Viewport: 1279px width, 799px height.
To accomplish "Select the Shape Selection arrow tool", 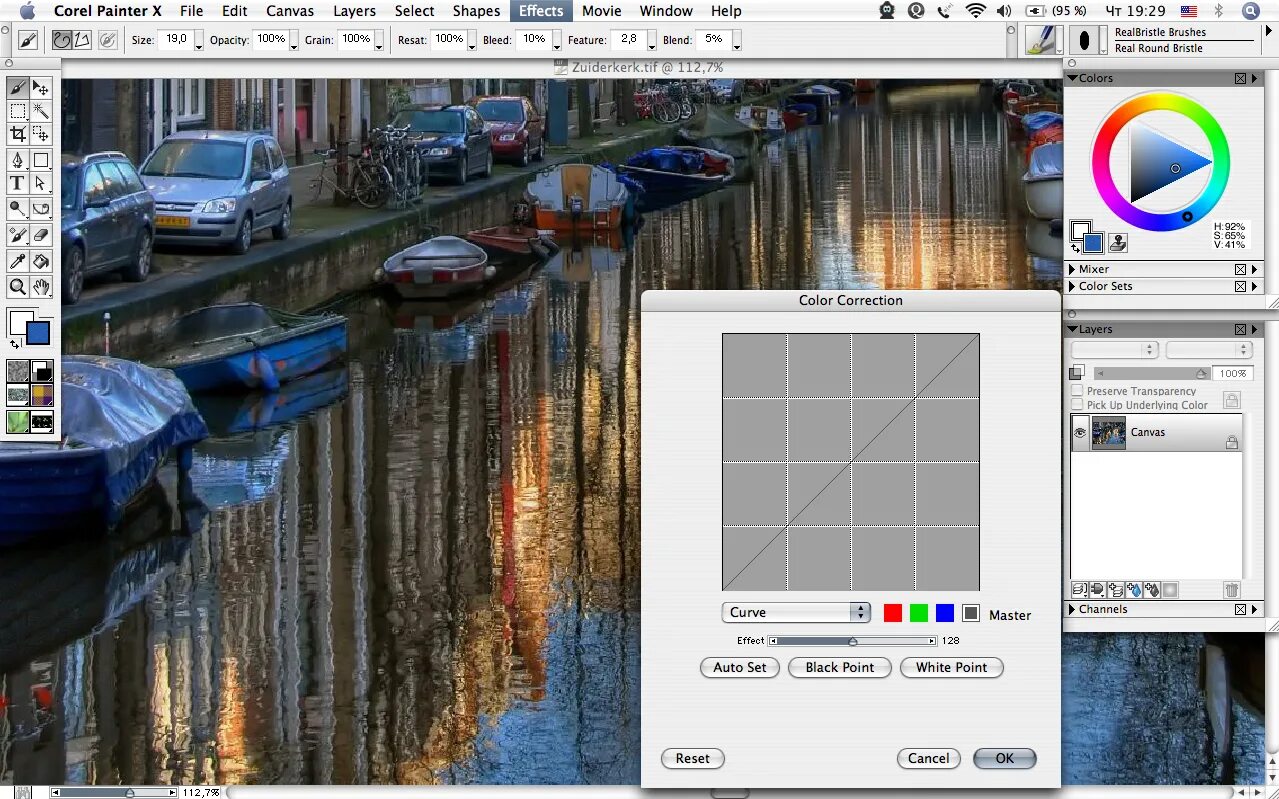I will click(41, 183).
